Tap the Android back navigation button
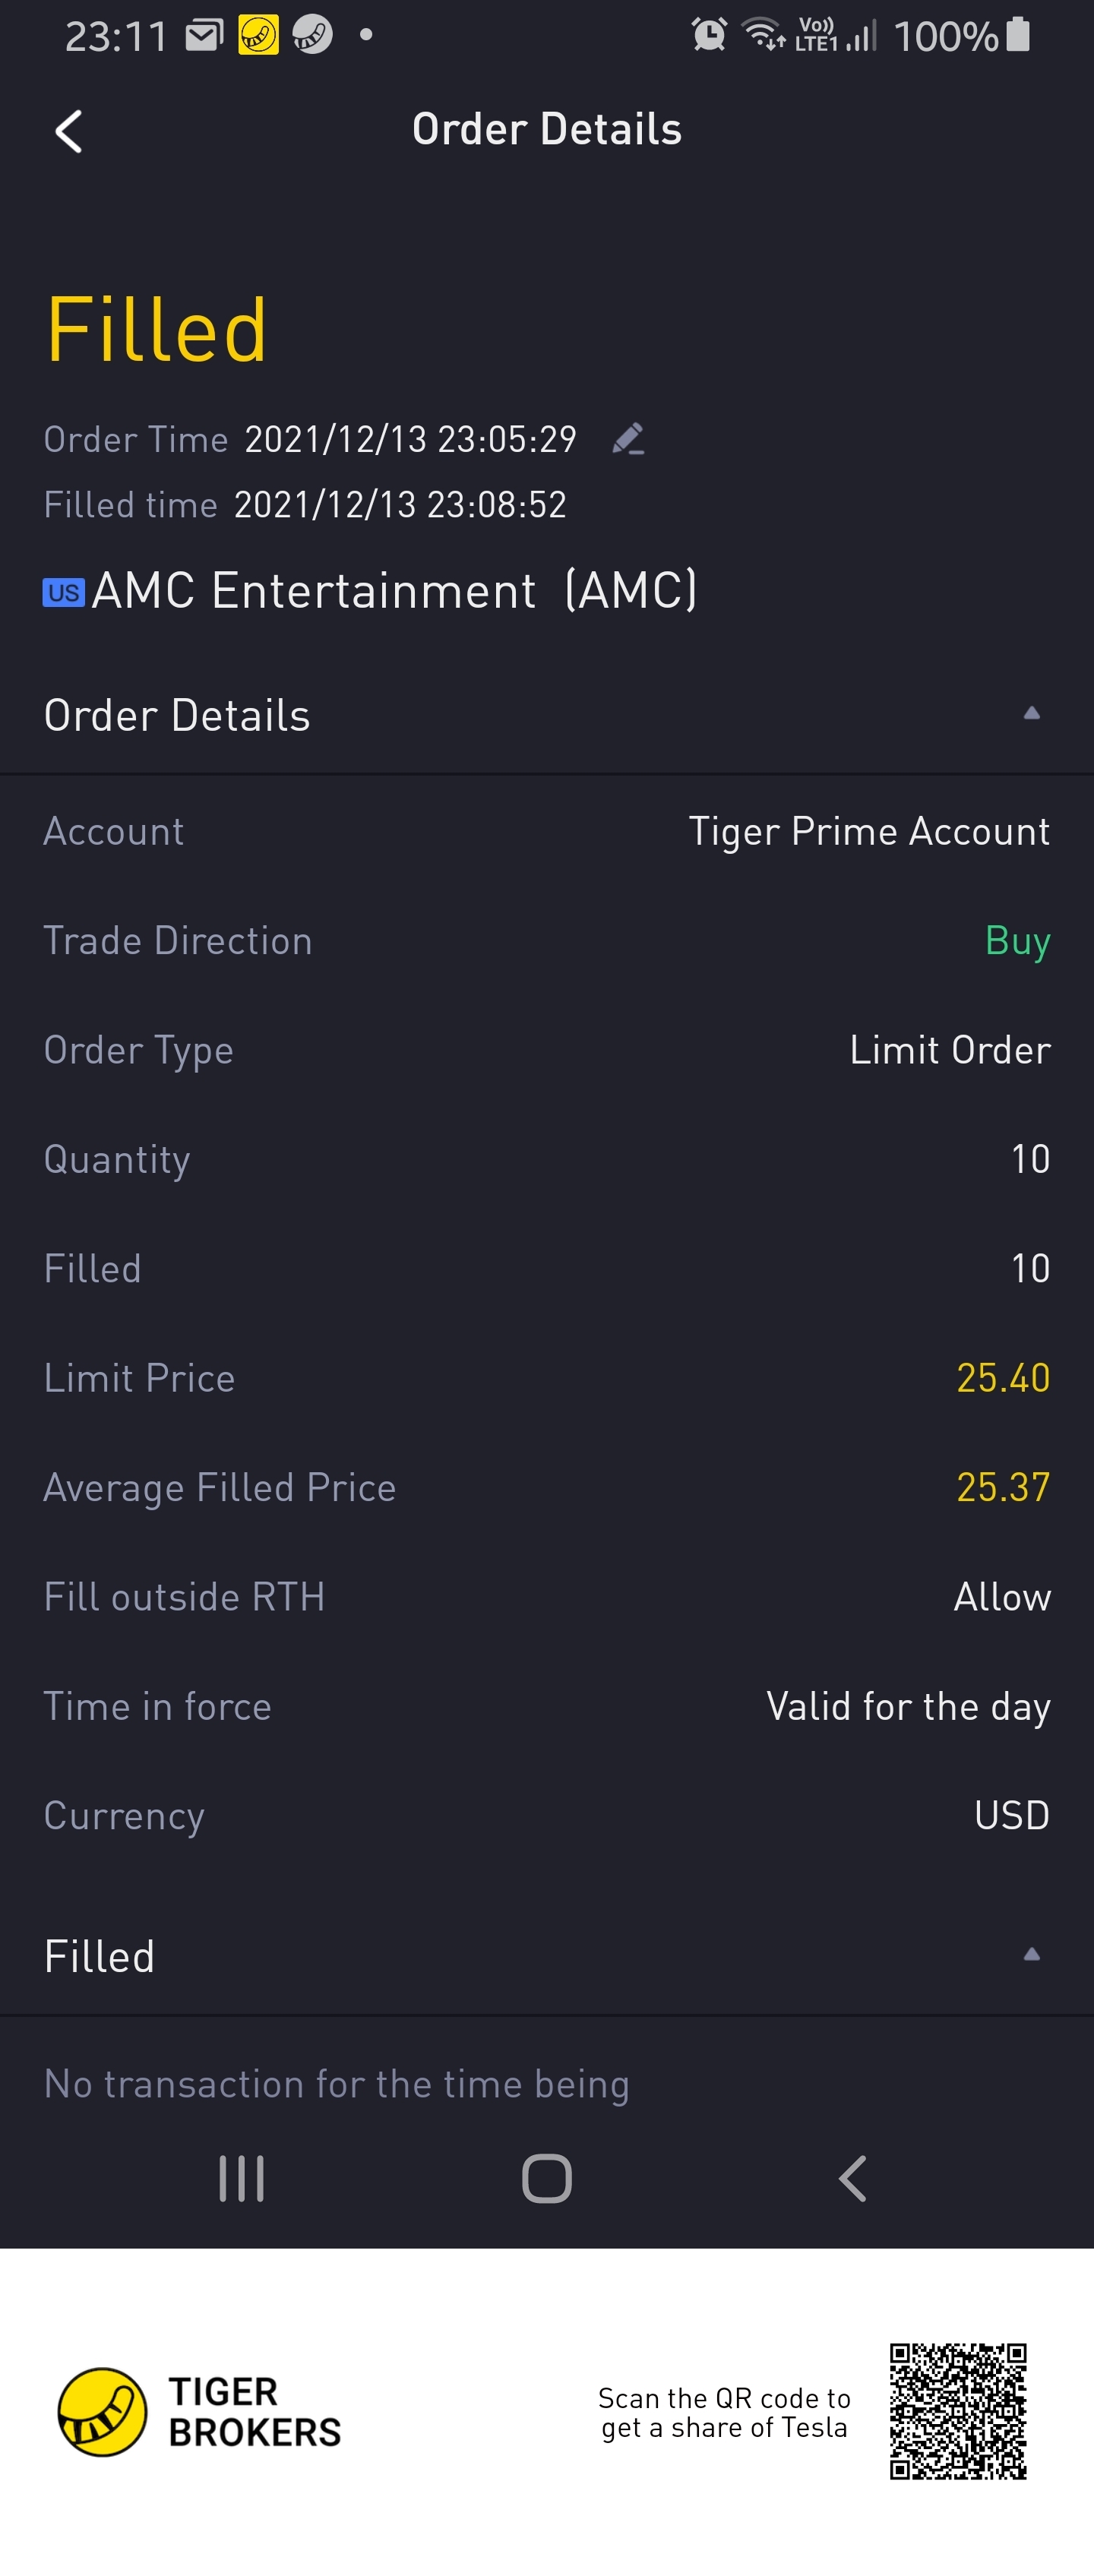The width and height of the screenshot is (1094, 2576). [x=852, y=2178]
